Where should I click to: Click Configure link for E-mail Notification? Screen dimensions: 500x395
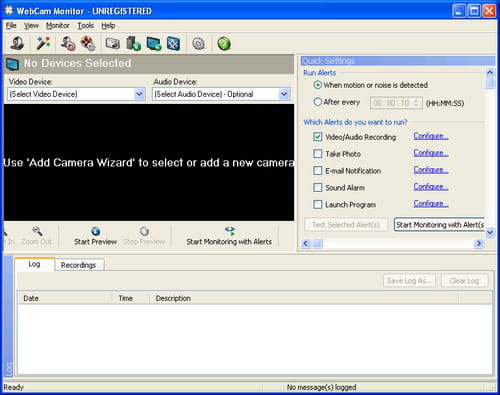(431, 170)
